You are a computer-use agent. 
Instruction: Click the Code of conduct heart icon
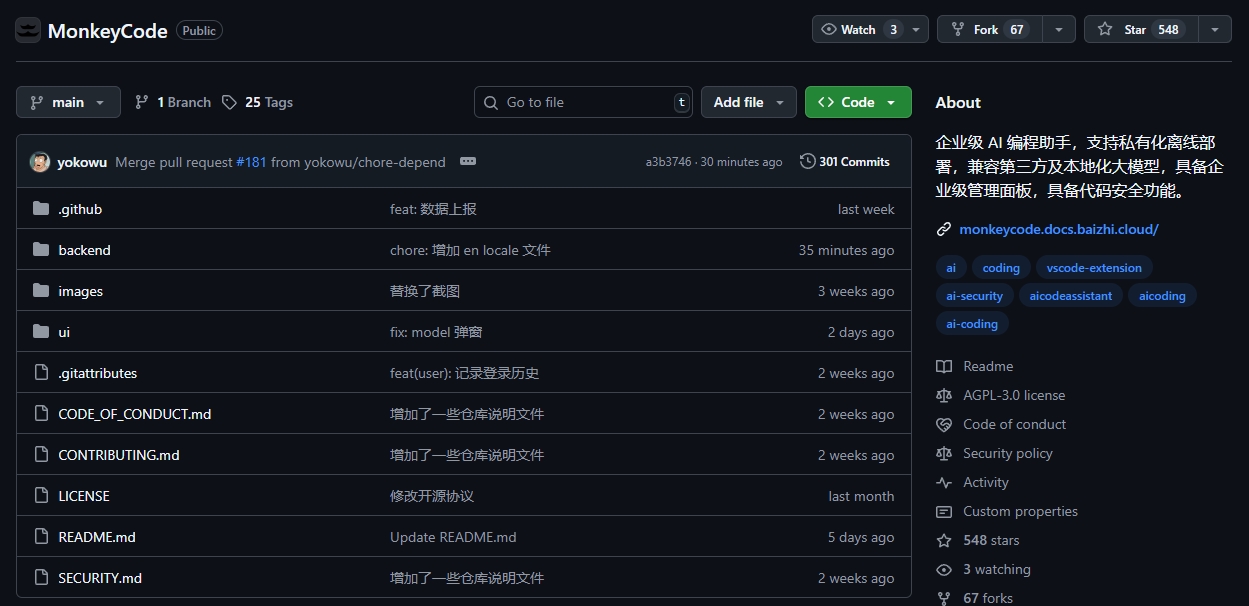[944, 425]
